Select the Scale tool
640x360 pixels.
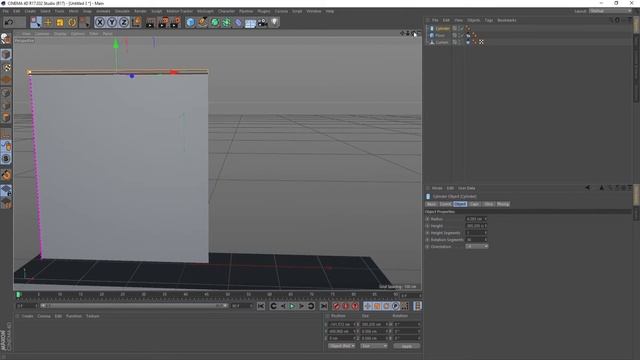pos(60,22)
